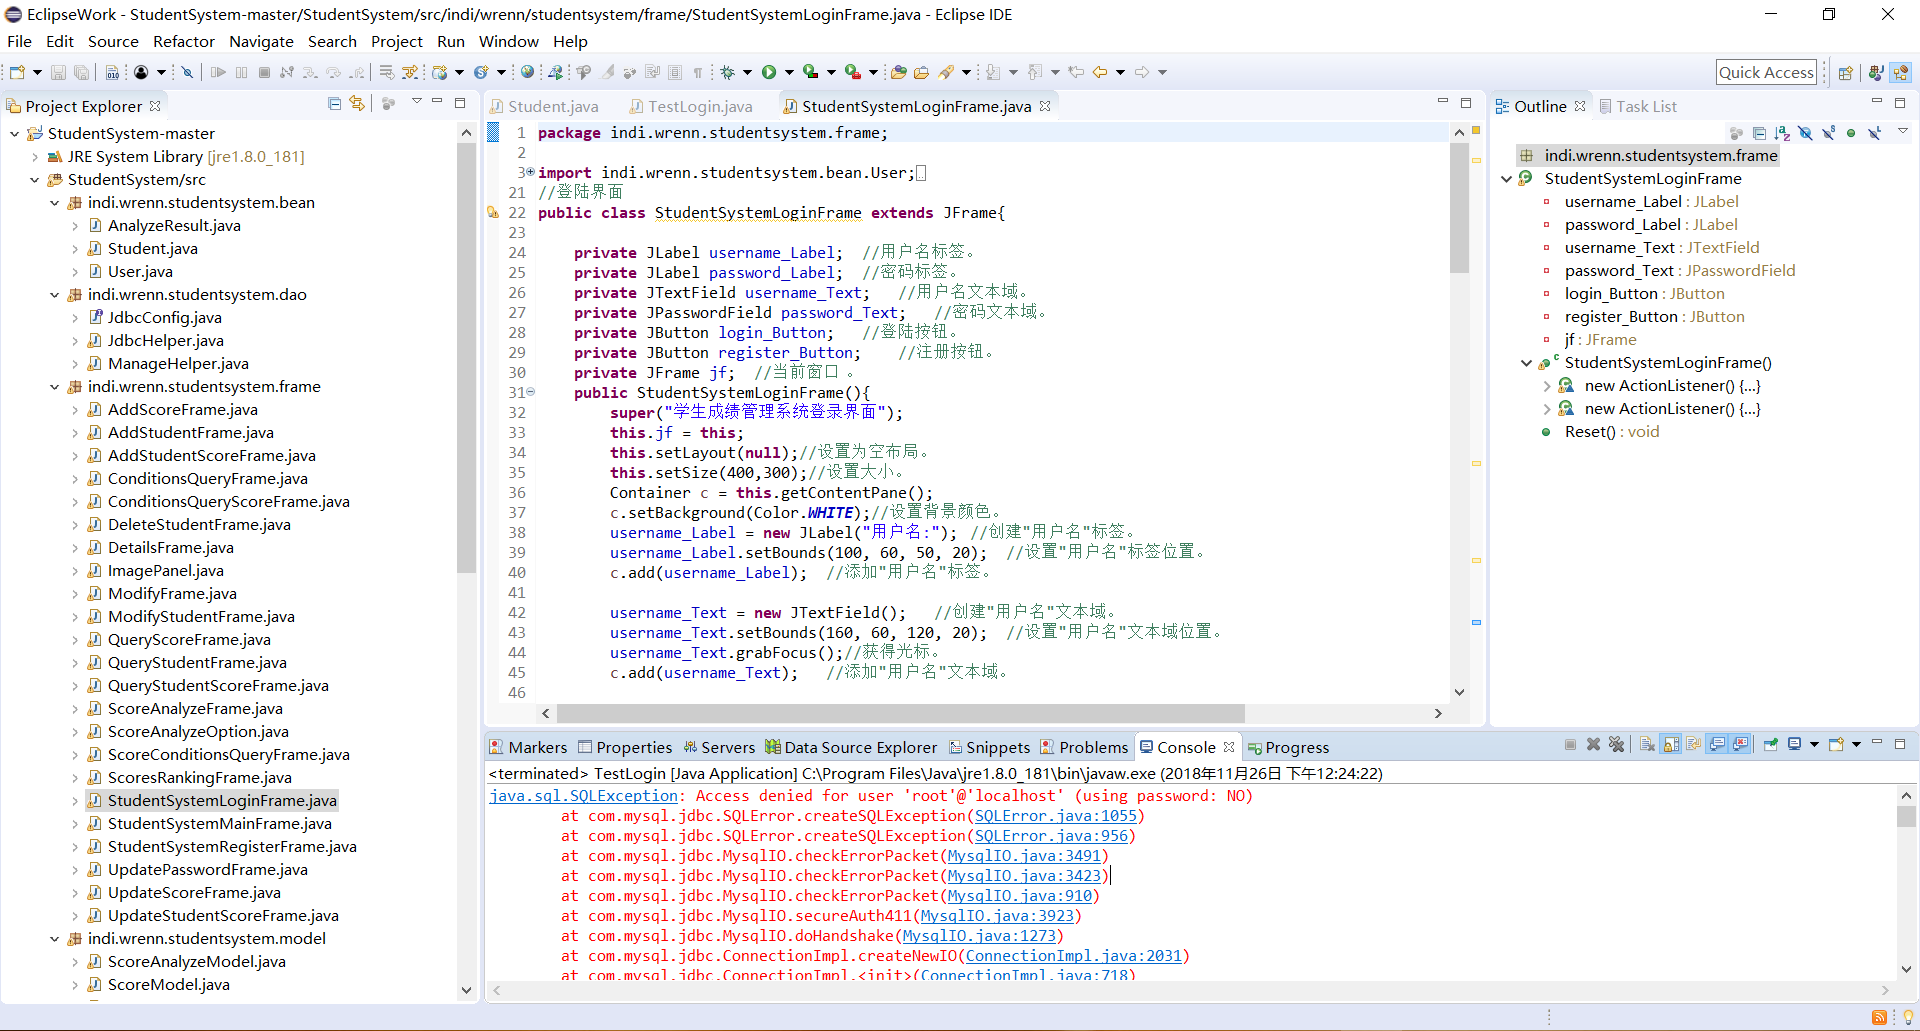Click the Quick Access button
The height and width of the screenshot is (1031, 1920).
(1766, 72)
